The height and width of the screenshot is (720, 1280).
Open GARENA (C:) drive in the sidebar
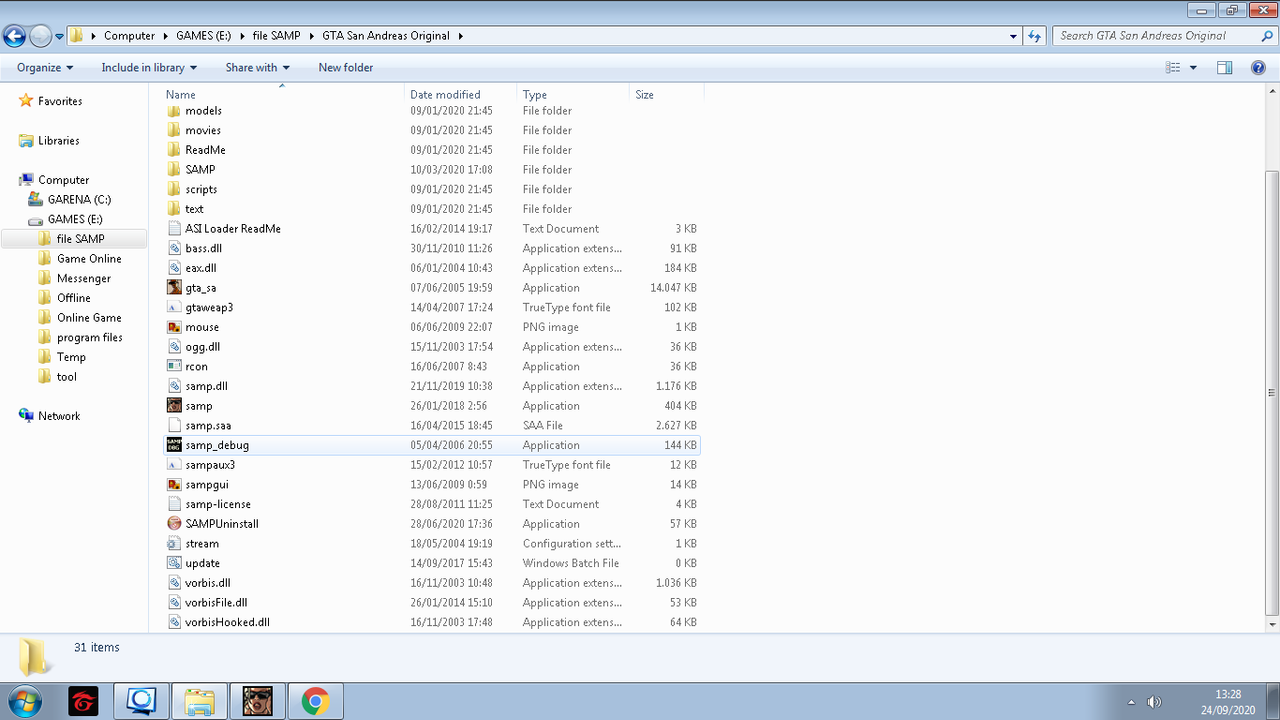[x=79, y=200]
